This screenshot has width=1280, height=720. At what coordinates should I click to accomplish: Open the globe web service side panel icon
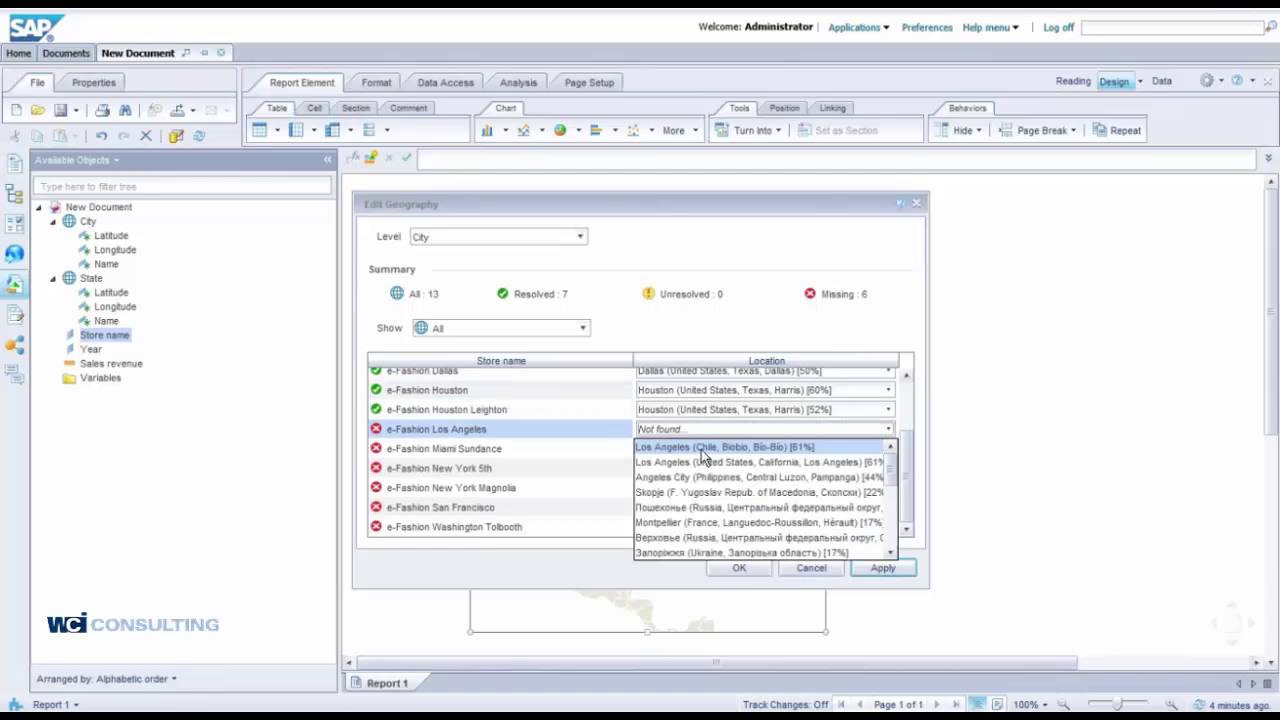click(x=14, y=254)
